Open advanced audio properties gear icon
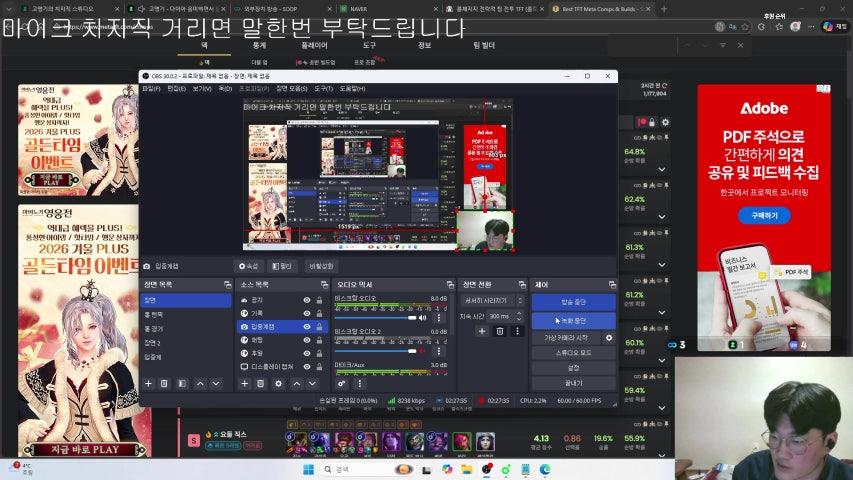Screen dimensions: 853x480 click(342, 383)
